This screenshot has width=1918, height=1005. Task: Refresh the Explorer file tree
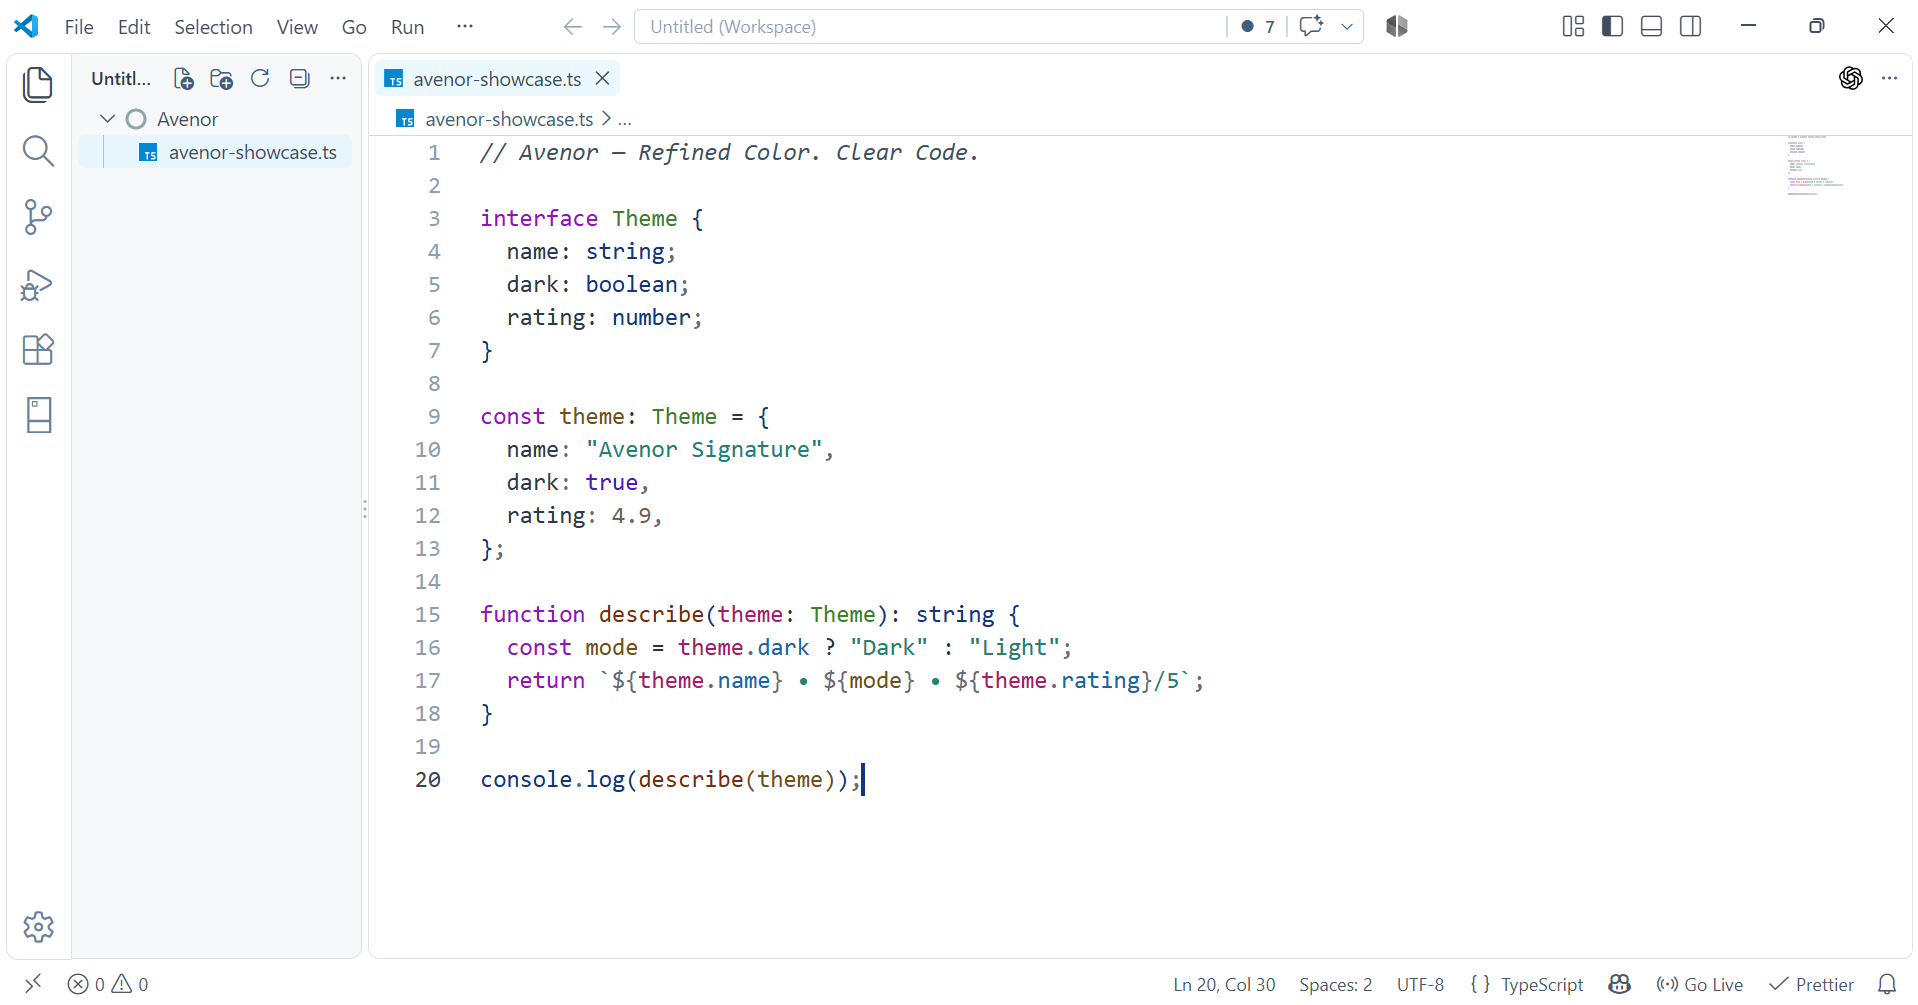point(260,79)
